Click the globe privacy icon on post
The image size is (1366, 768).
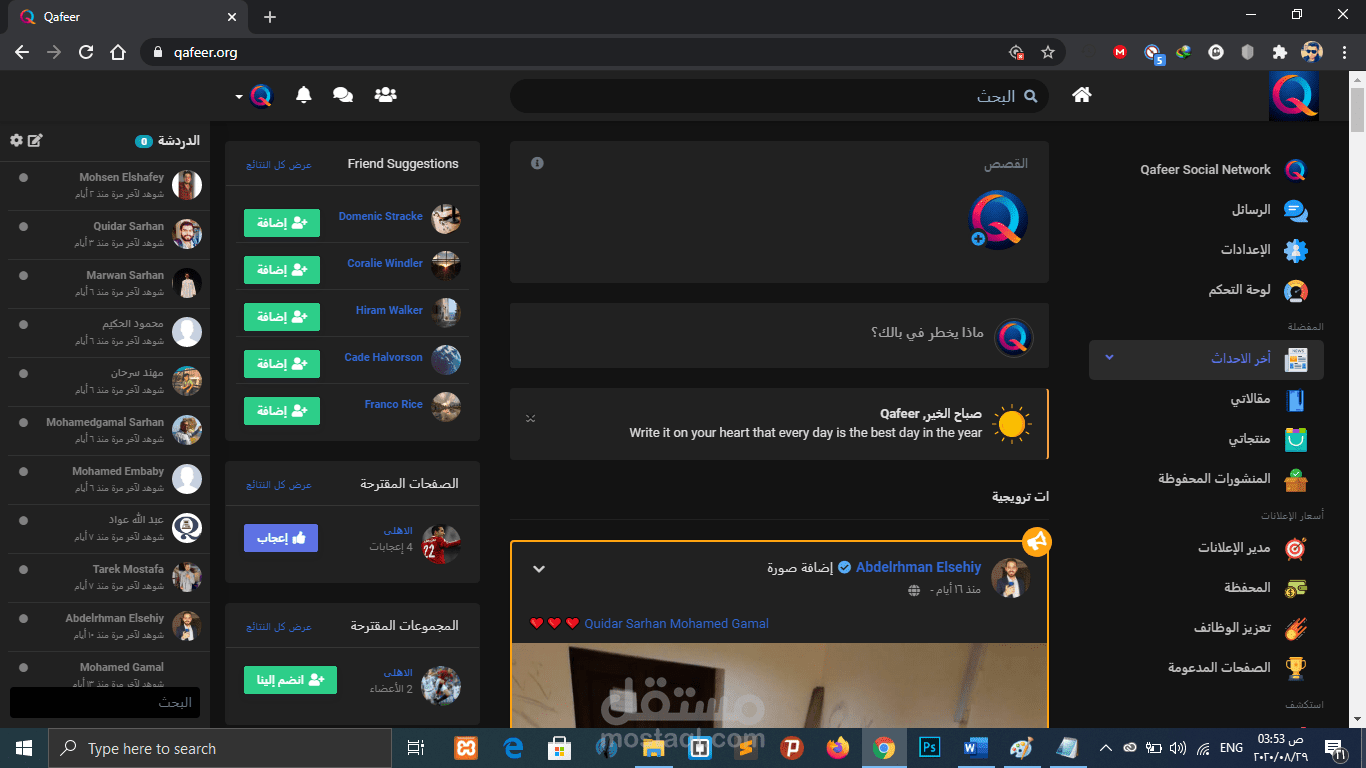914,590
